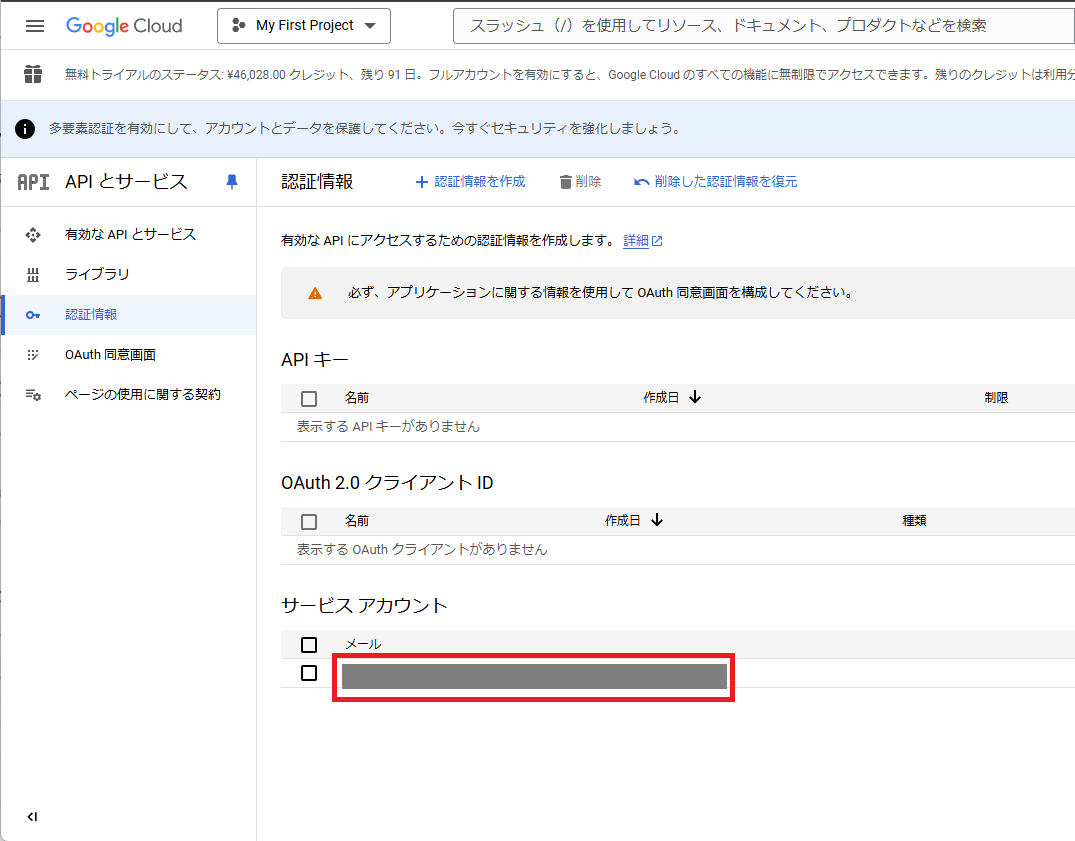Viewport: 1075px width, 841px height.
Task: Toggle the service account row checkbox
Action: 309,673
